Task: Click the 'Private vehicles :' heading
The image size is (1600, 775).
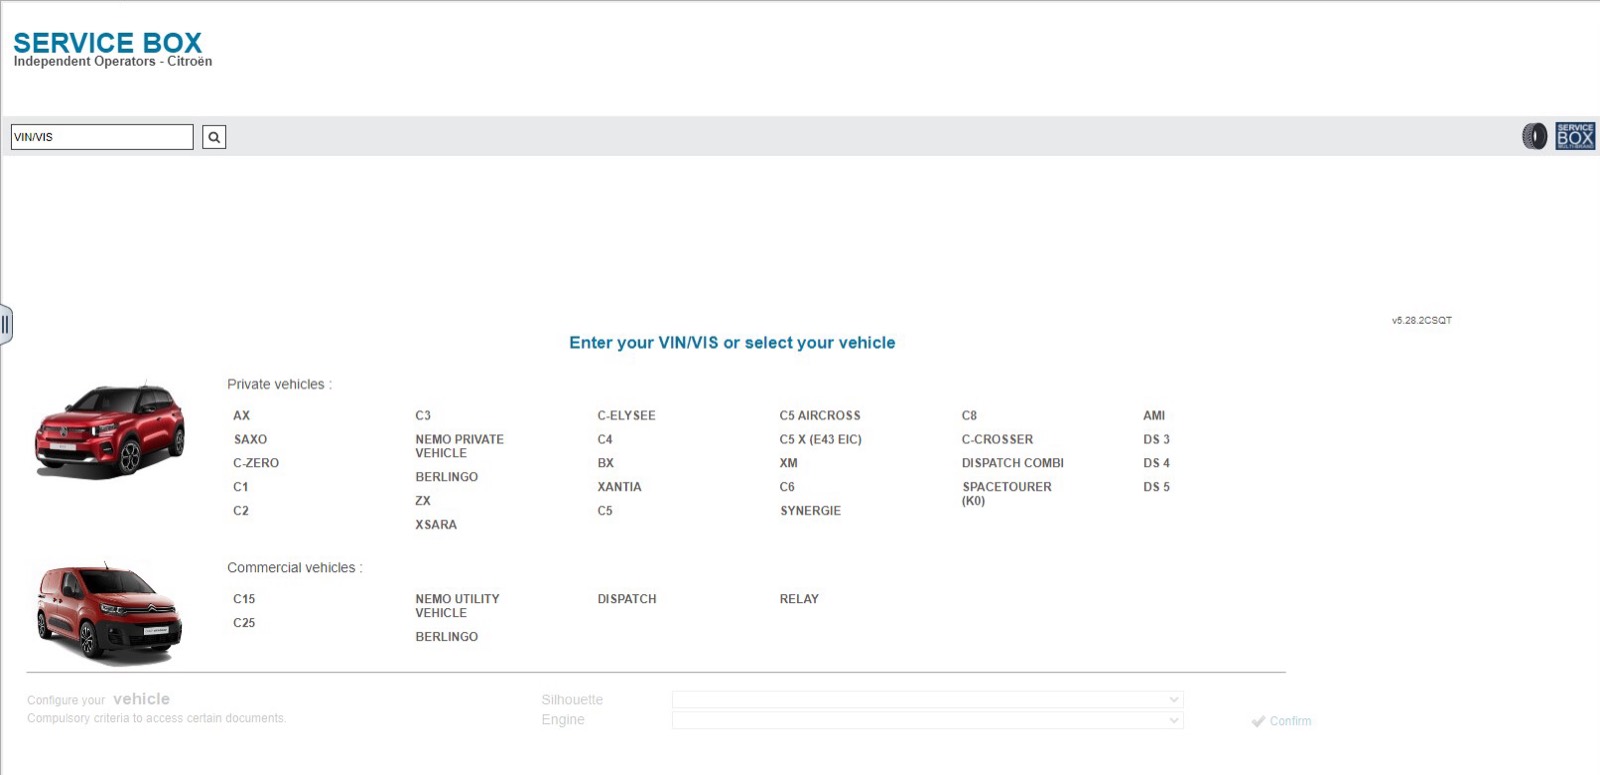Action: tap(279, 384)
